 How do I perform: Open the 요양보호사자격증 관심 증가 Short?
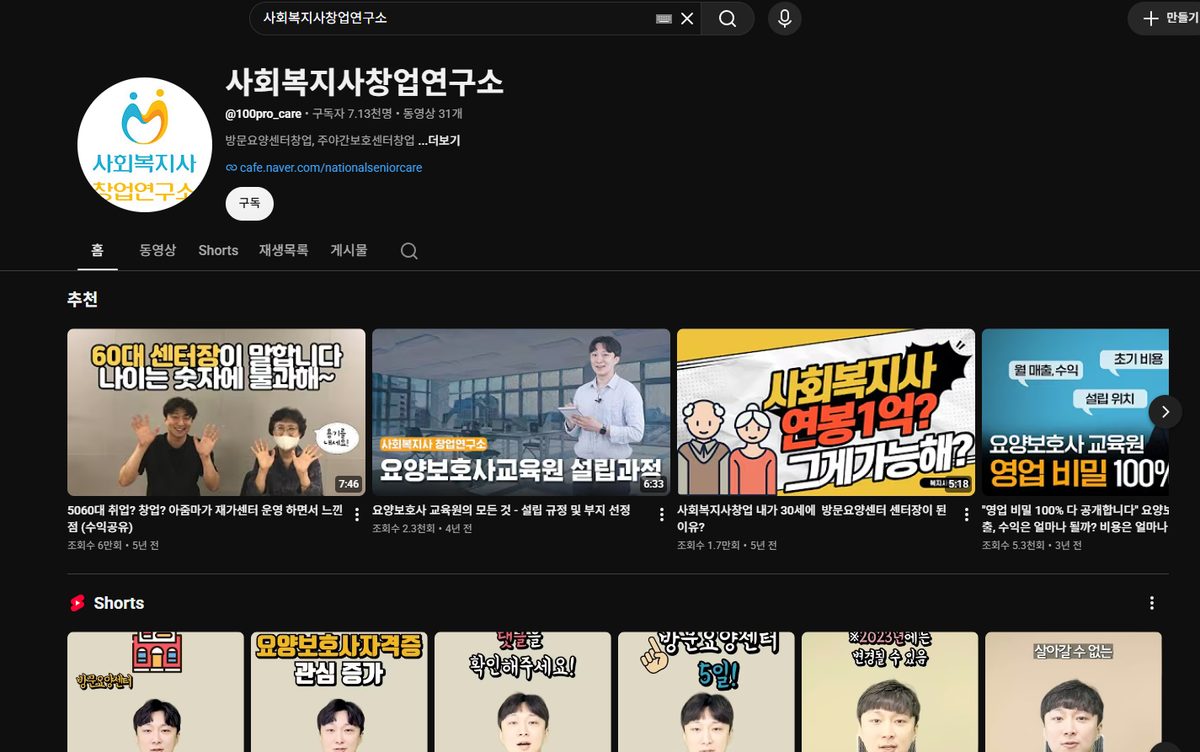click(339, 692)
